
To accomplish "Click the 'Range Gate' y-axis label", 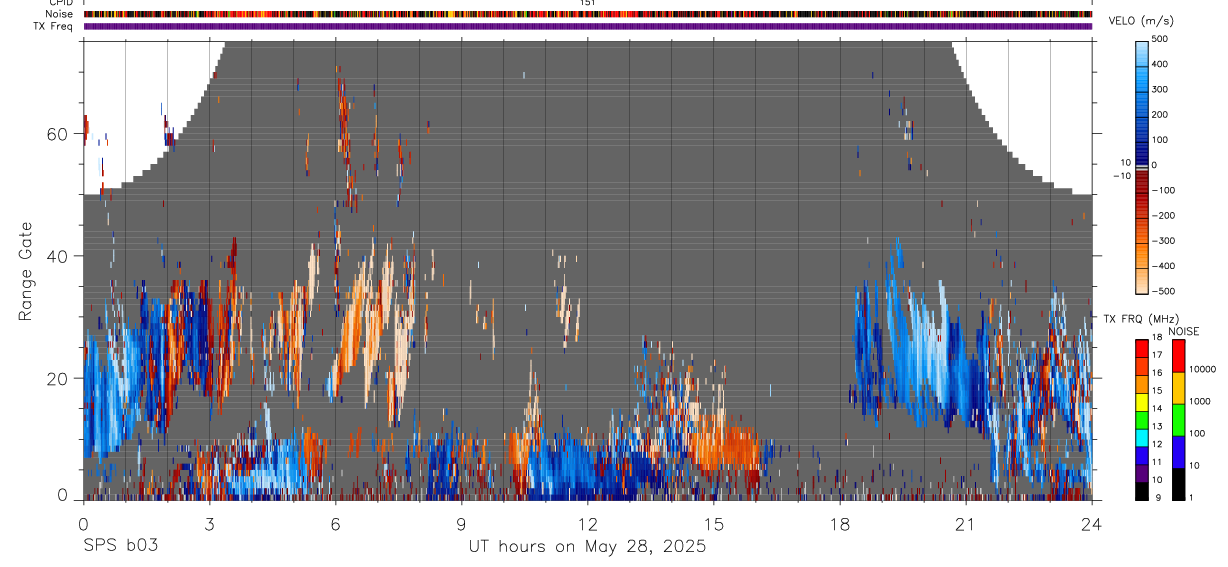I will pyautogui.click(x=25, y=273).
